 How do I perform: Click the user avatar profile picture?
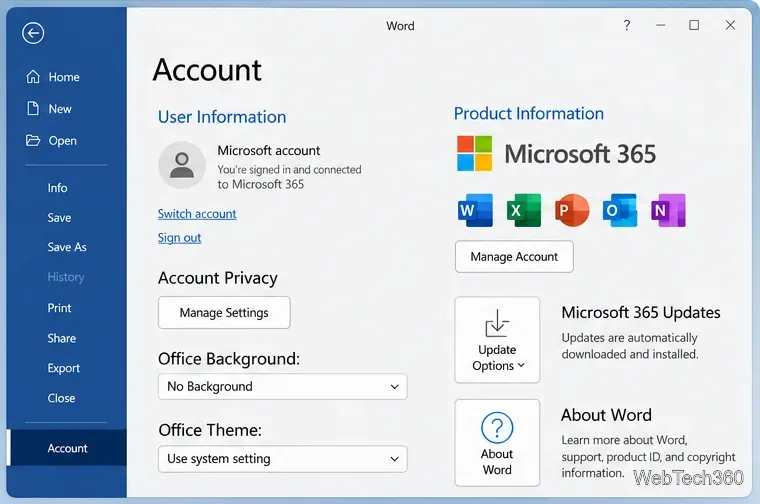[x=182, y=165]
